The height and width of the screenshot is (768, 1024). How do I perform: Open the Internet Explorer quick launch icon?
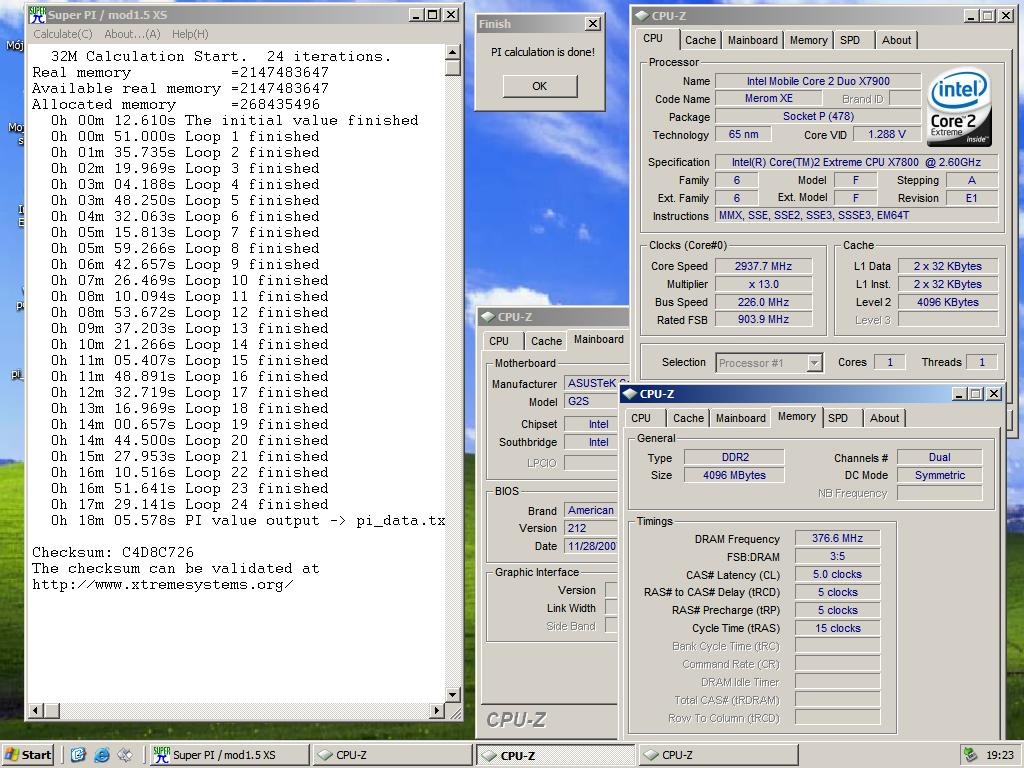pyautogui.click(x=102, y=755)
